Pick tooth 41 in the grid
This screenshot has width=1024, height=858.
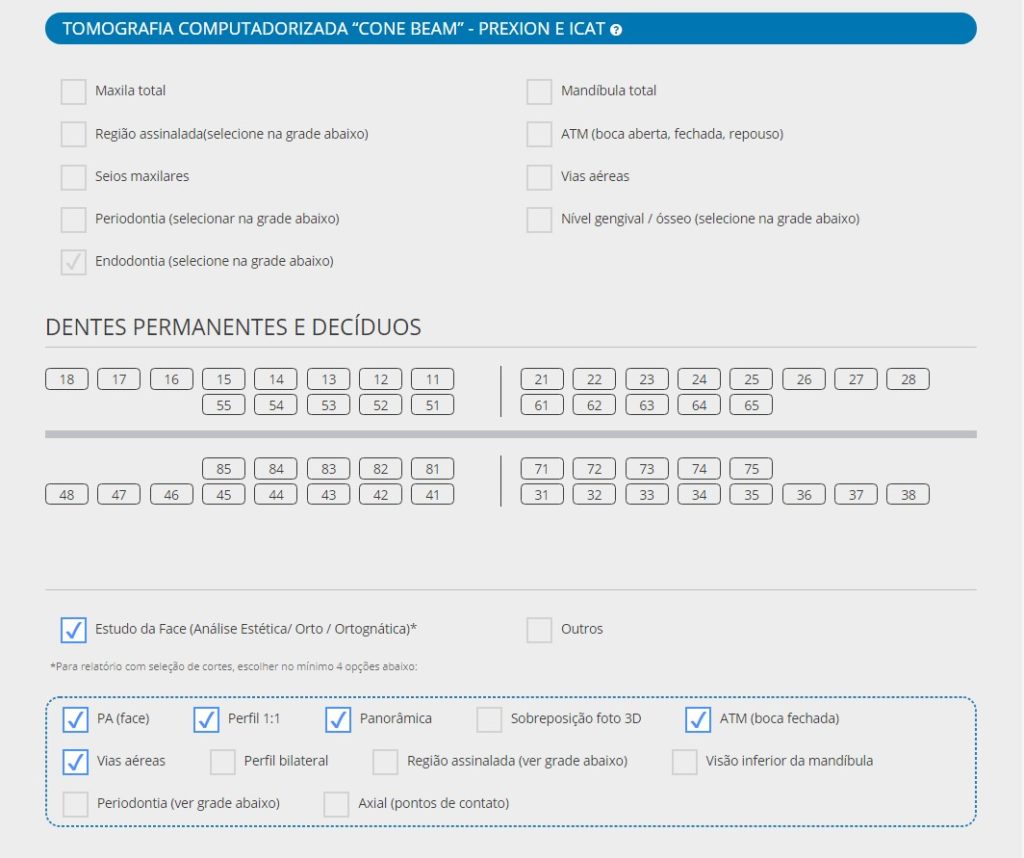click(x=432, y=495)
